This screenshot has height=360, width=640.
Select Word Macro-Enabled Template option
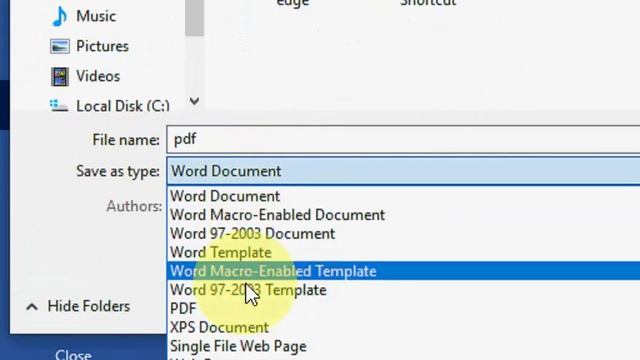[x=403, y=271]
